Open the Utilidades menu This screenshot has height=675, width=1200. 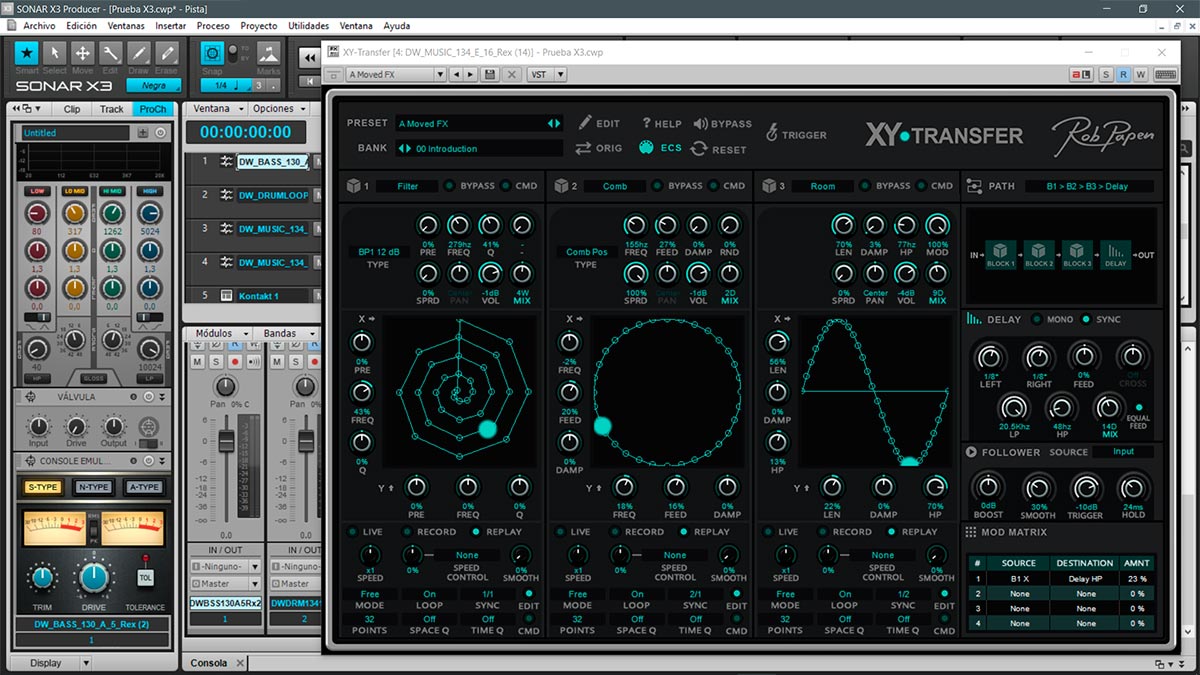(x=308, y=26)
